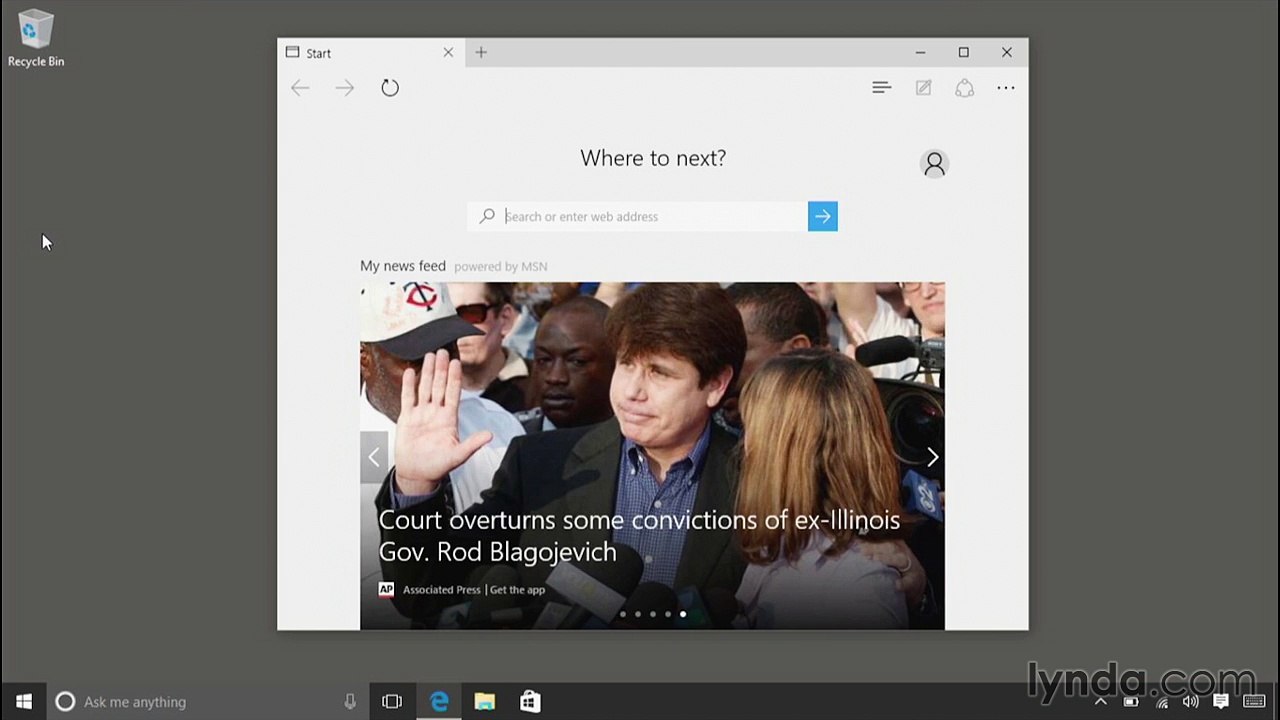
Task: Open Task View on the taskbar
Action: click(392, 702)
